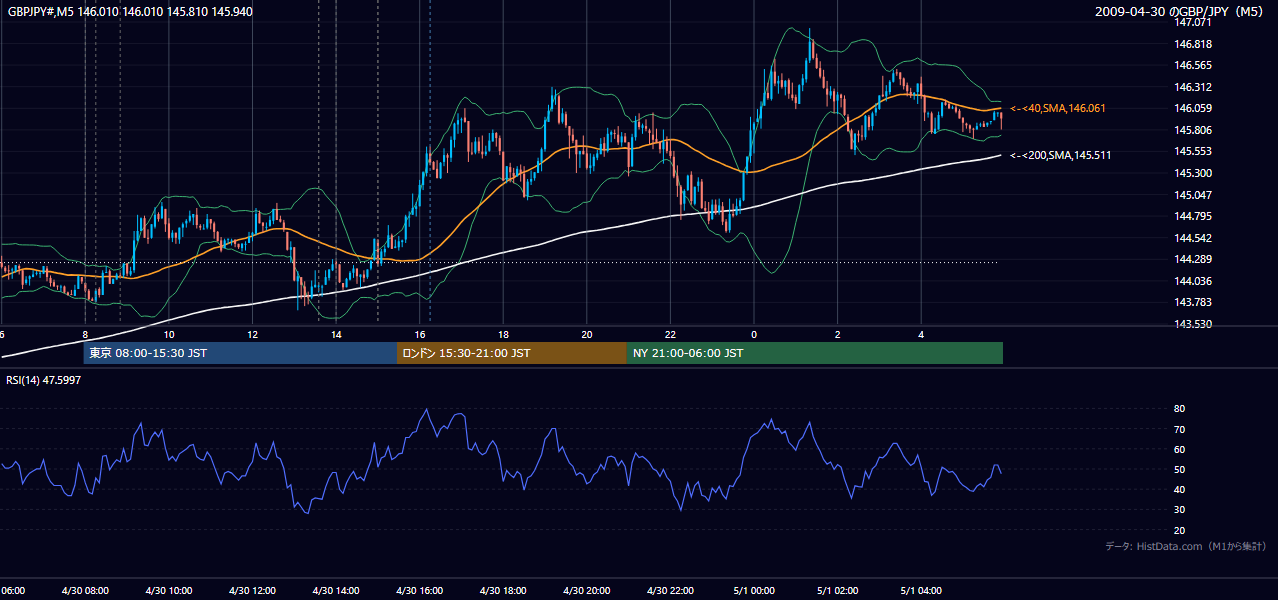1278x600 pixels.
Task: Click the 4/30 10:00 time axis label
Action: pyautogui.click(x=169, y=591)
